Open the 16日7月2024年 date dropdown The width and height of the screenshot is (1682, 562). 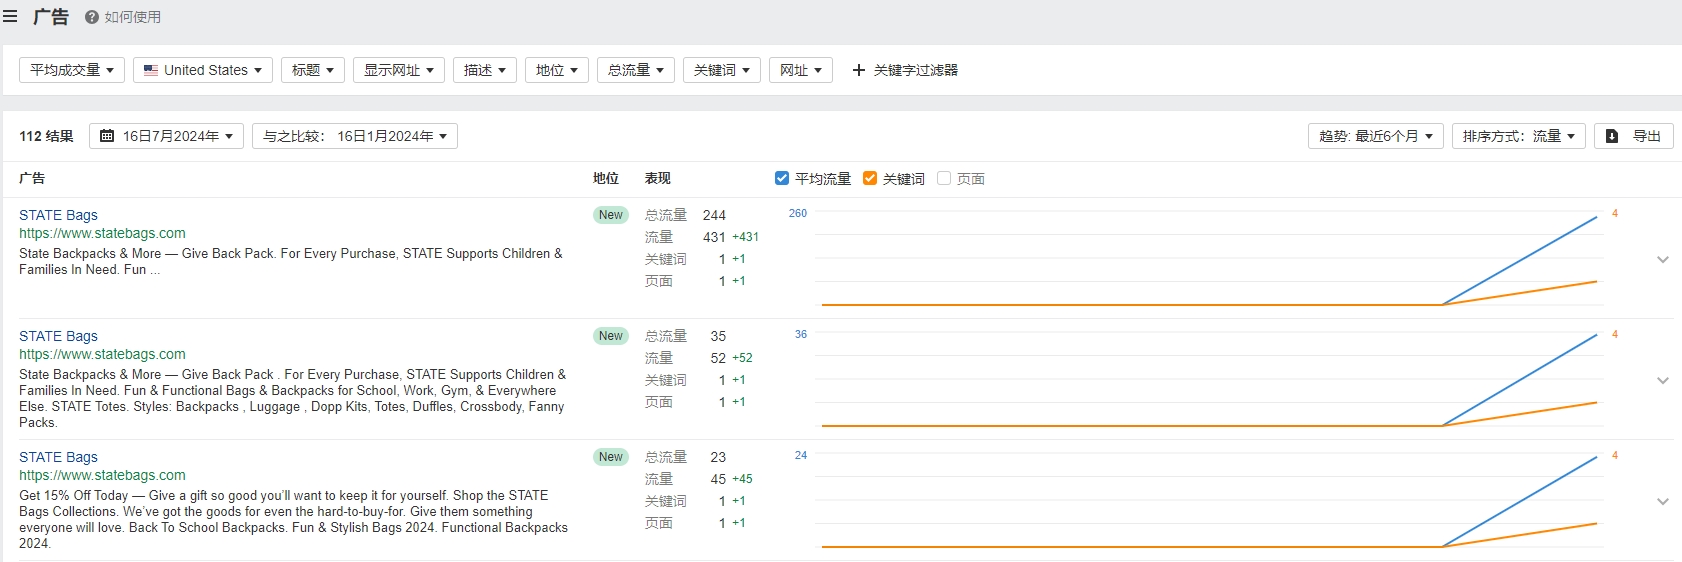pos(166,136)
